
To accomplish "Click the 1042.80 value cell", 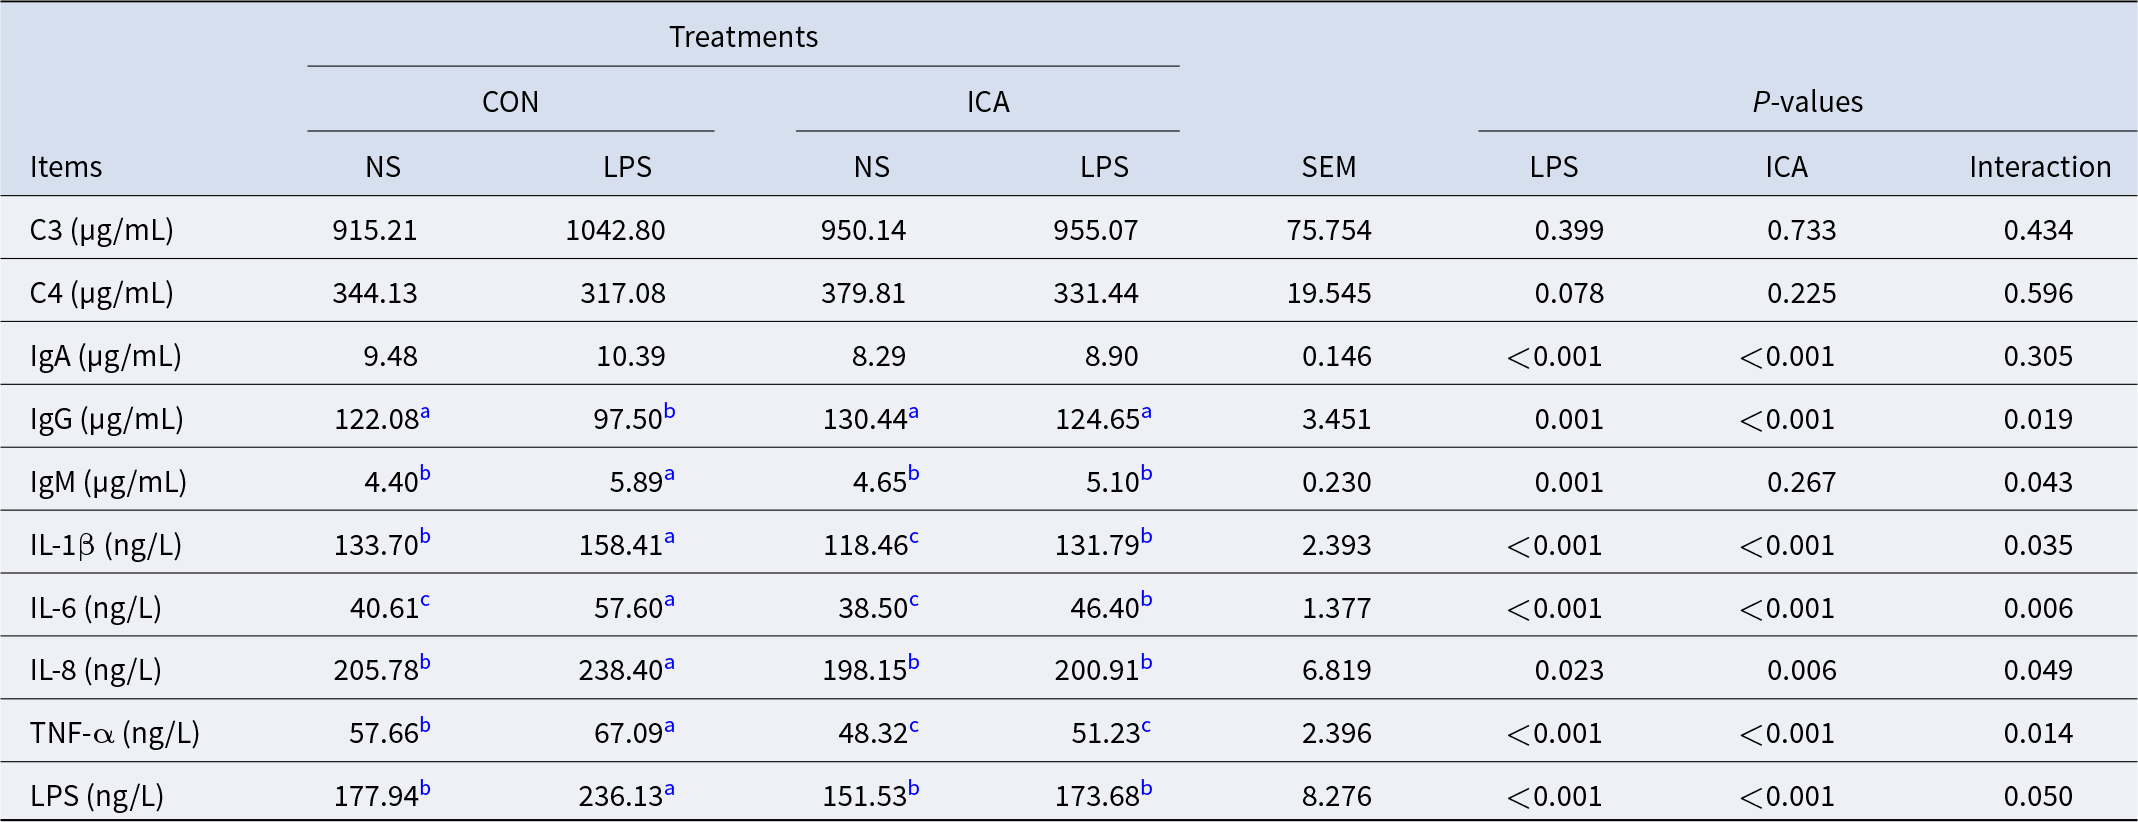I will click(x=615, y=230).
